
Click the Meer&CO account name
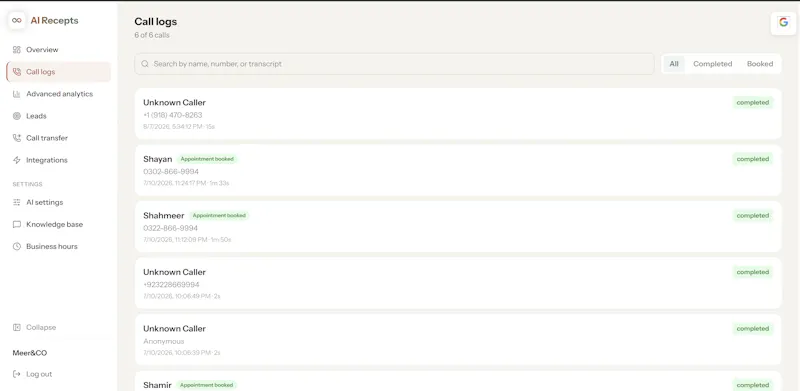30,353
